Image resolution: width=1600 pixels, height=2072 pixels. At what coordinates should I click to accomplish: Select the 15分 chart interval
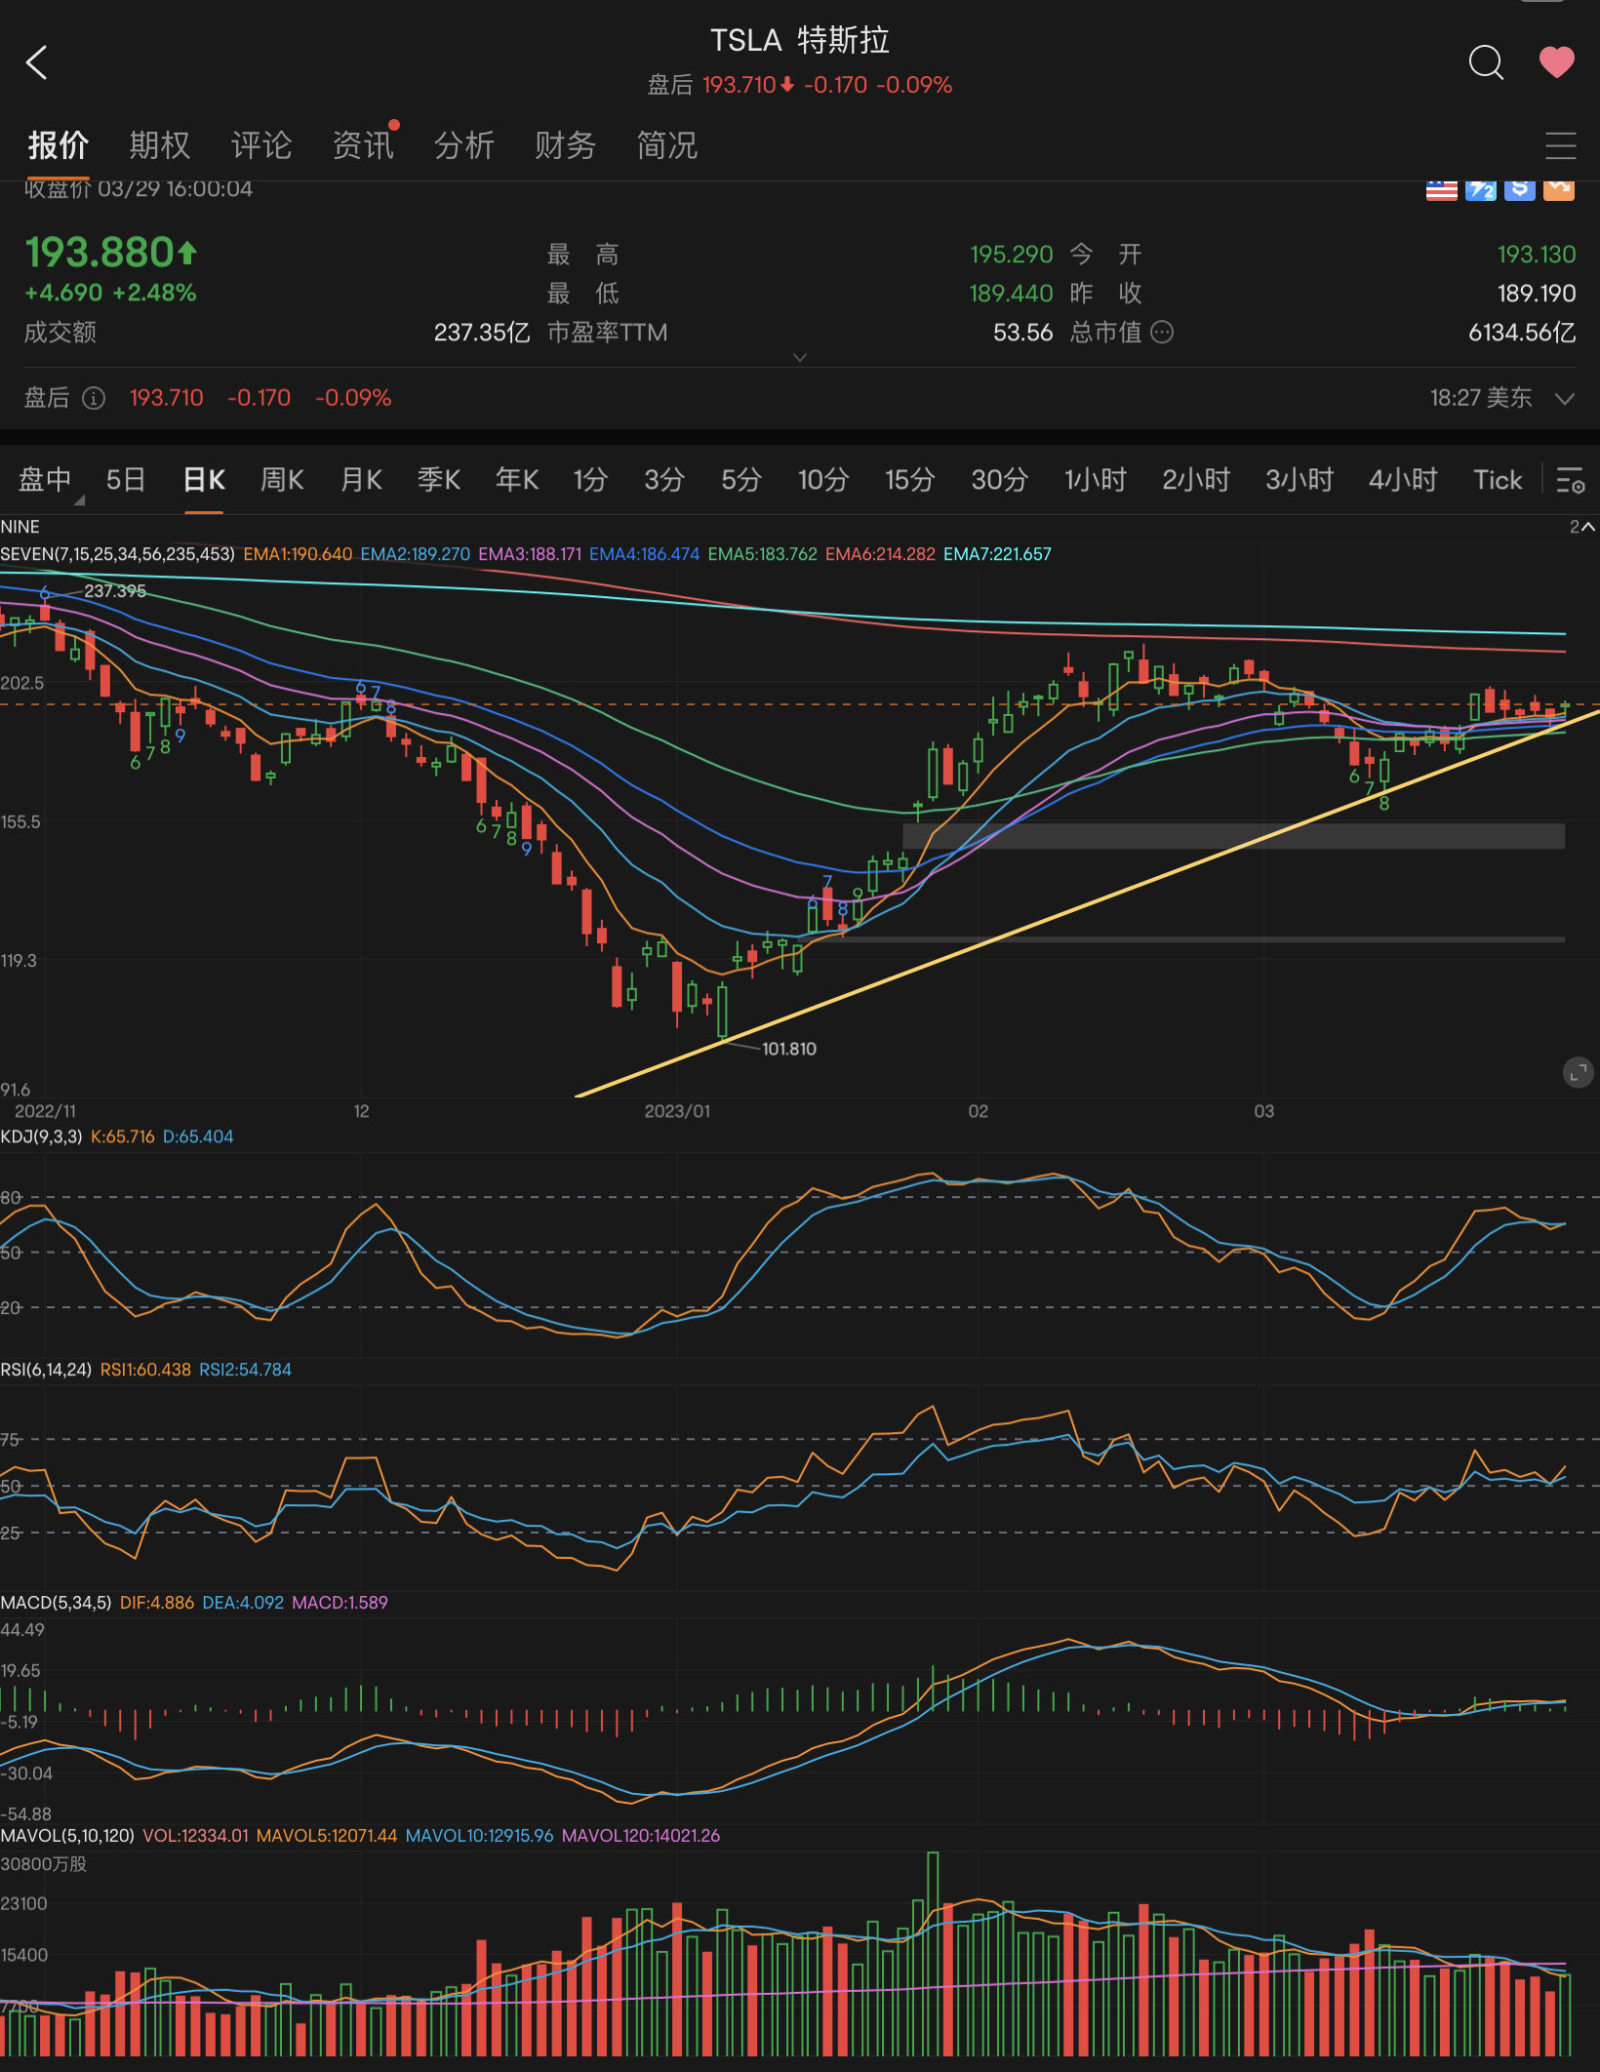[x=910, y=480]
